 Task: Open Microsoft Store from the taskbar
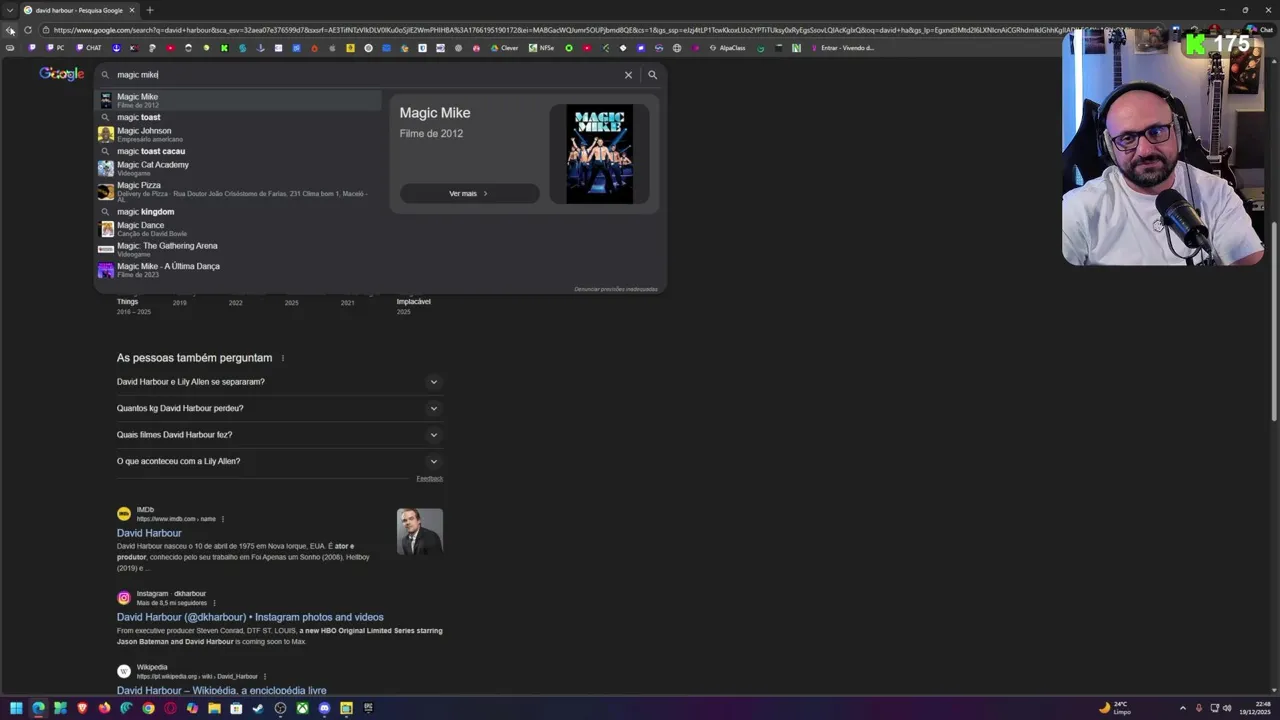pos(236,708)
